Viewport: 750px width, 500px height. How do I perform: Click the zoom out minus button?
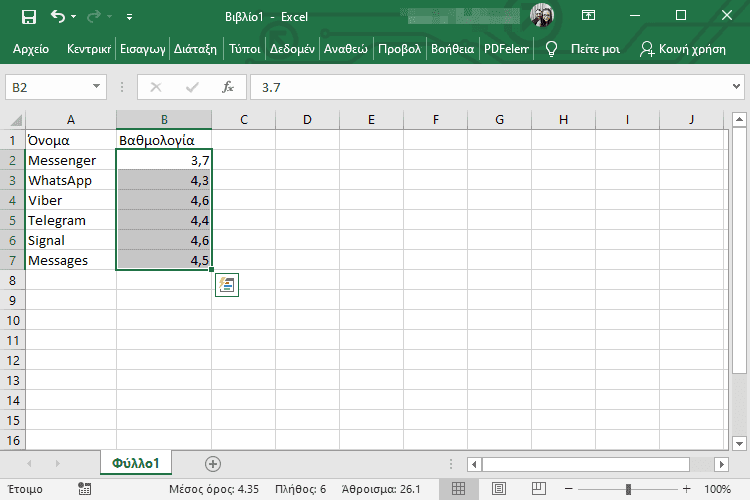pyautogui.click(x=569, y=489)
